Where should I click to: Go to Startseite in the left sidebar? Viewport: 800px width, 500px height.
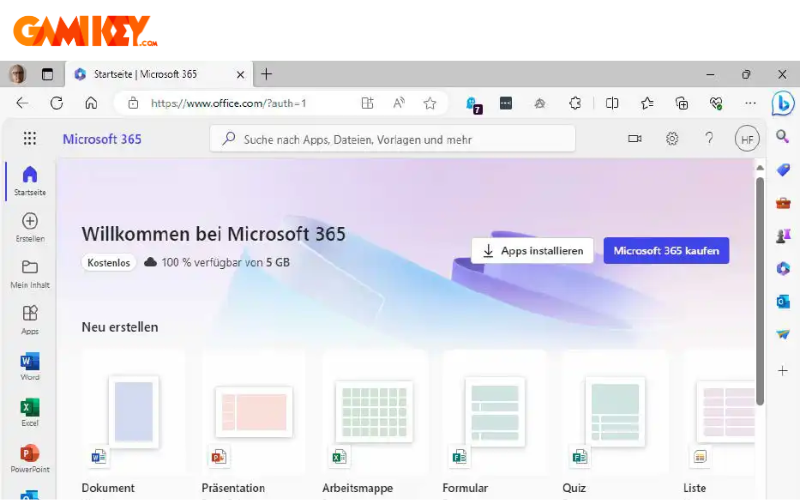(x=30, y=181)
